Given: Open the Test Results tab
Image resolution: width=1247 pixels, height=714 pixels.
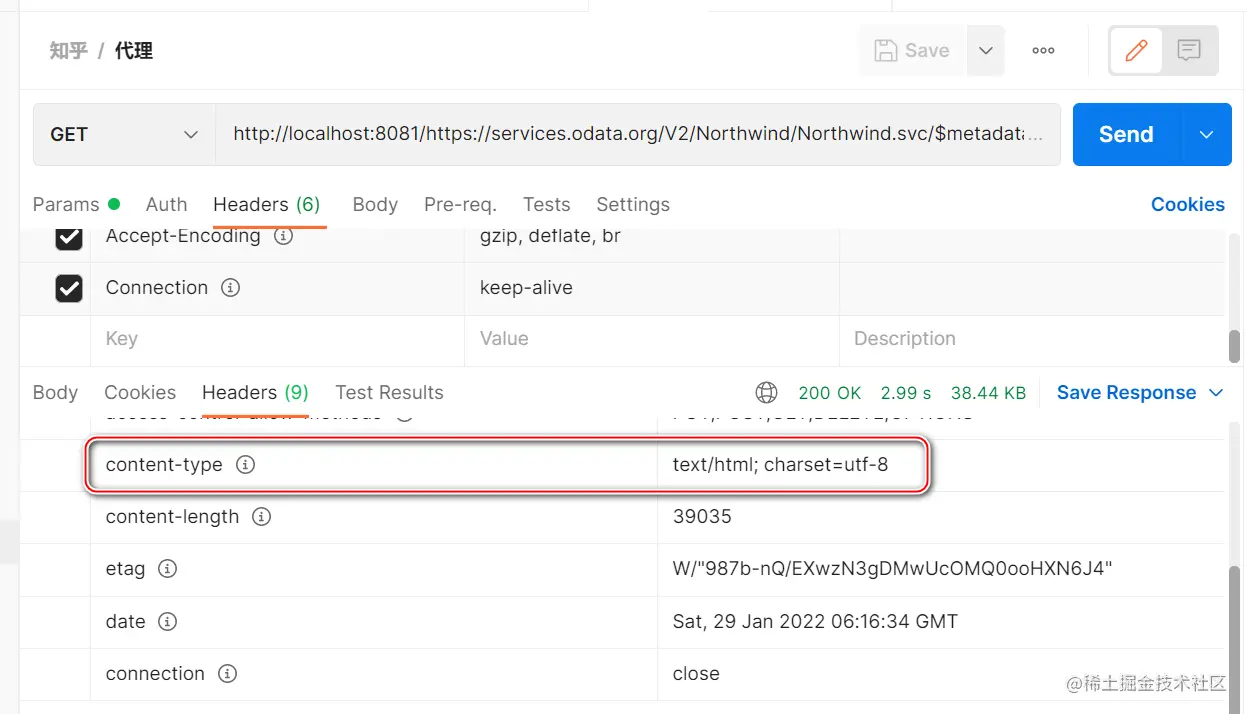Looking at the screenshot, I should [x=389, y=393].
